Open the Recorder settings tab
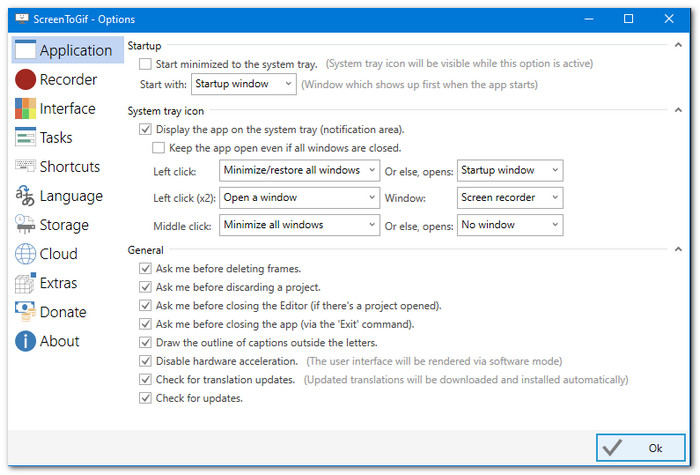Viewport: 700px width, 475px height. tap(67, 79)
